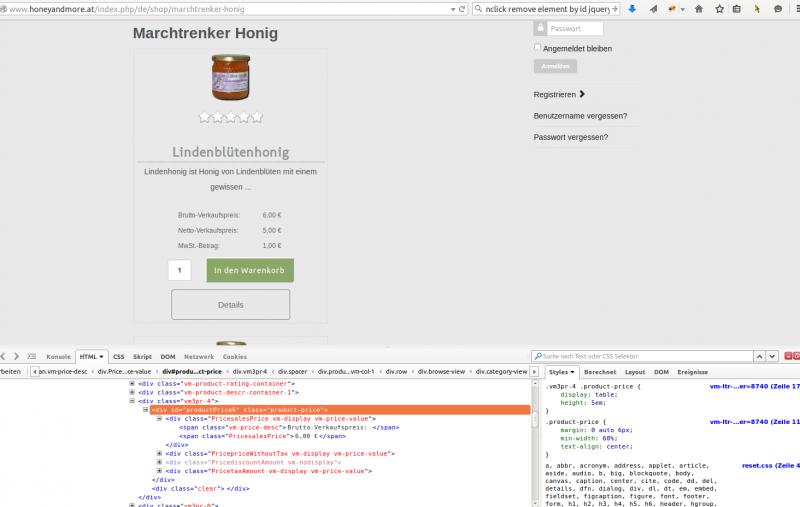Bookmark this page with the star icon

[x=717, y=9]
